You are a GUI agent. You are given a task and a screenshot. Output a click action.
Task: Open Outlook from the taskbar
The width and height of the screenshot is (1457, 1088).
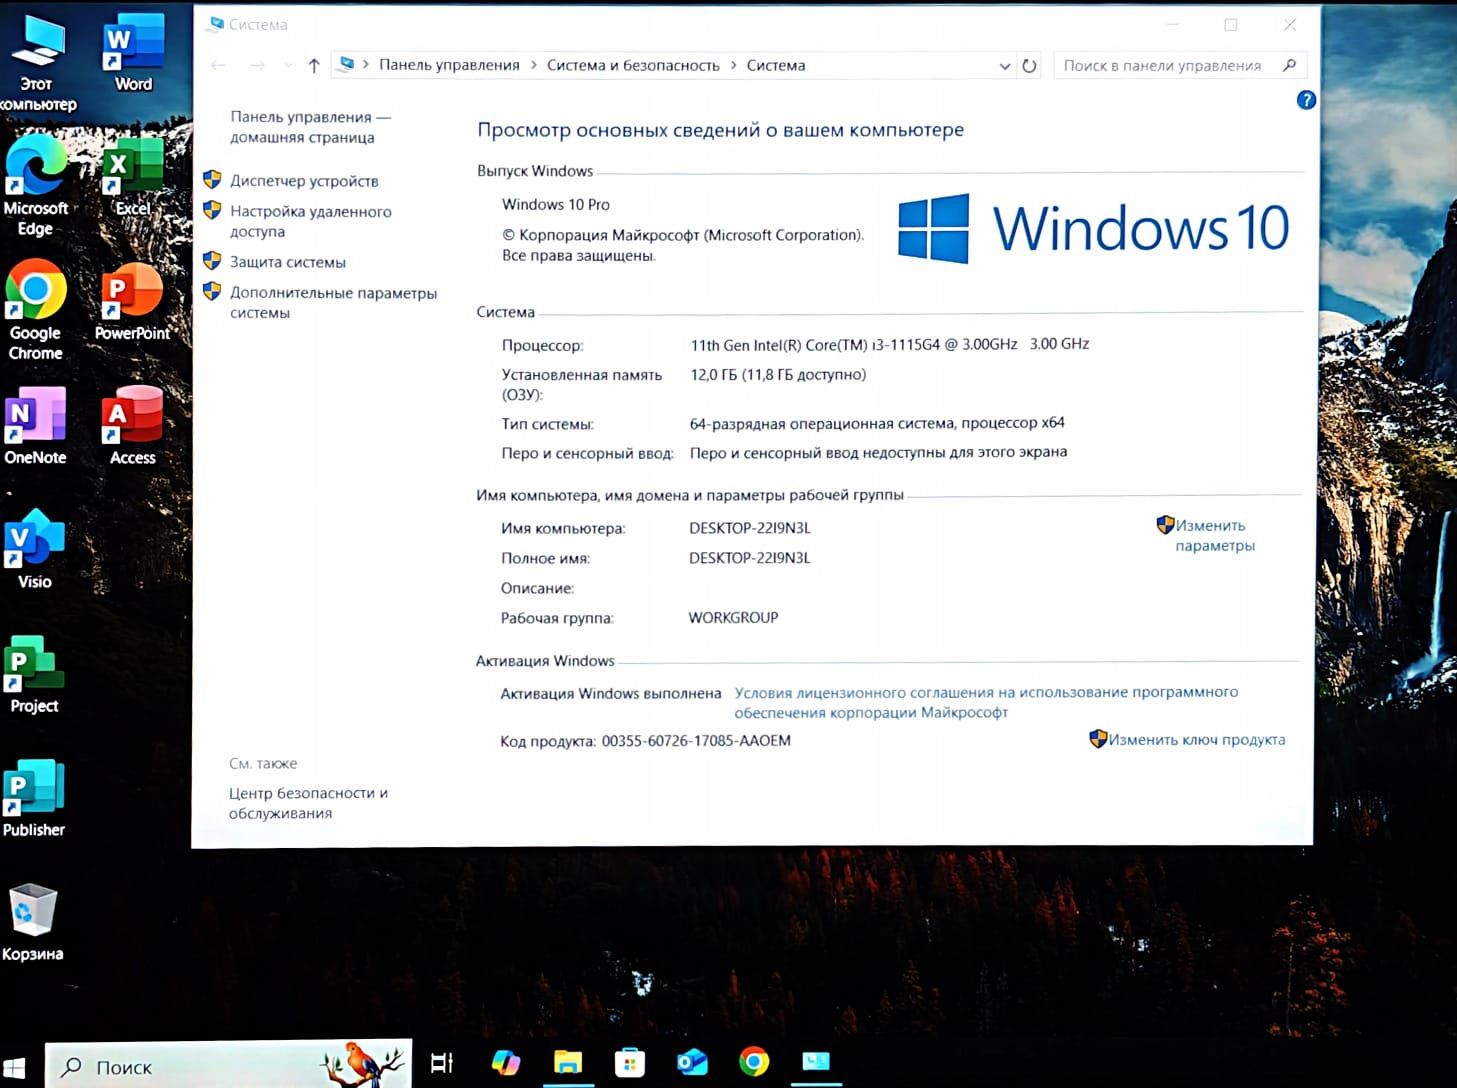(x=692, y=1063)
